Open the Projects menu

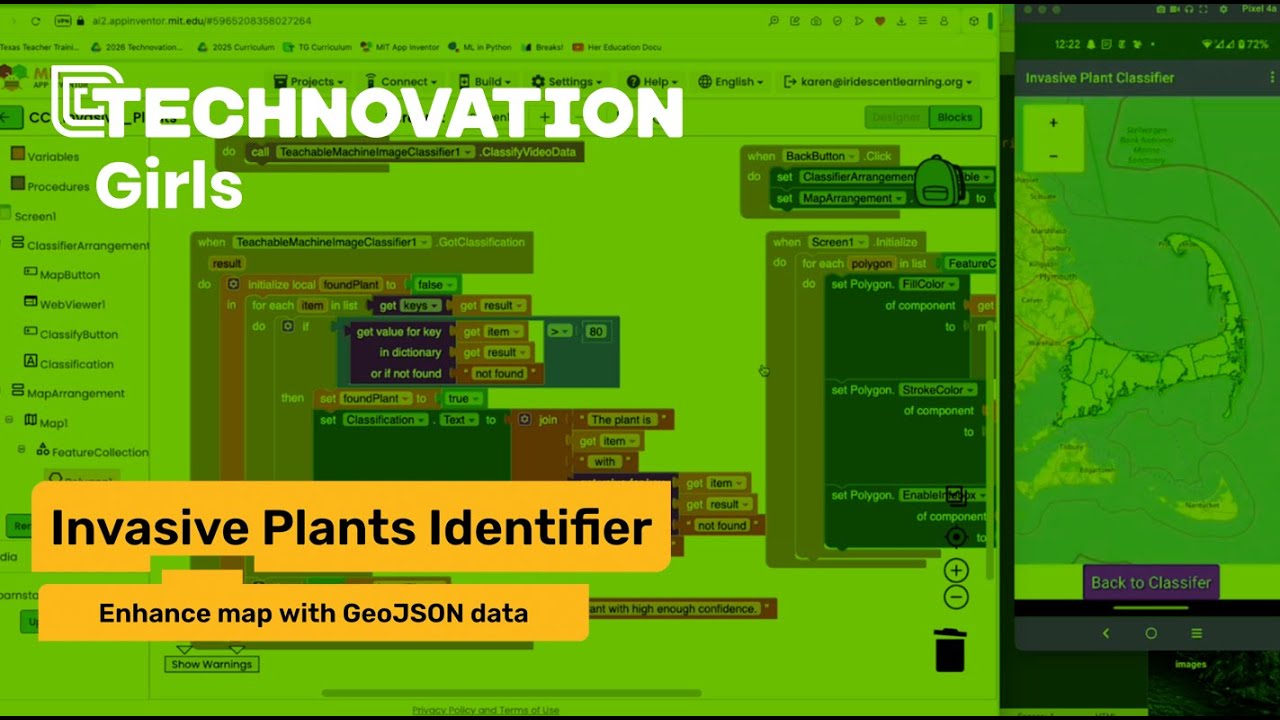point(310,82)
